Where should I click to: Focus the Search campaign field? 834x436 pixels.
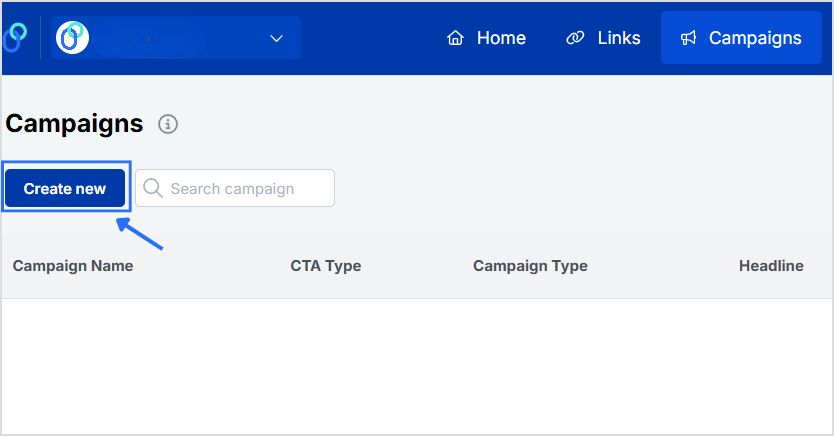(x=235, y=188)
